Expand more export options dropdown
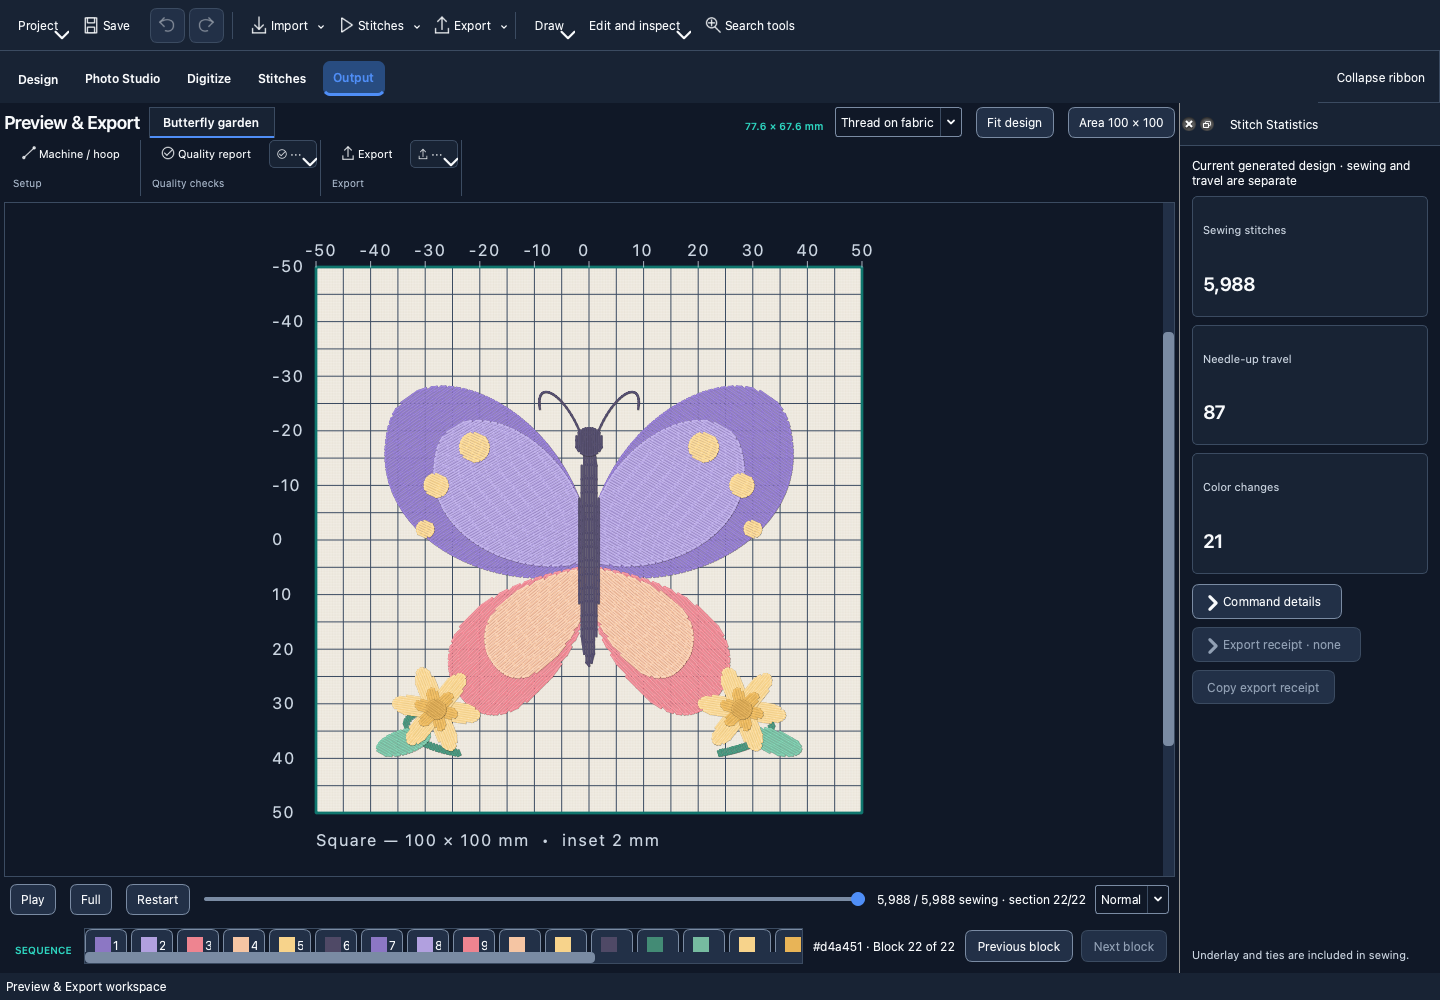This screenshot has height=1000, width=1440. 435,154
